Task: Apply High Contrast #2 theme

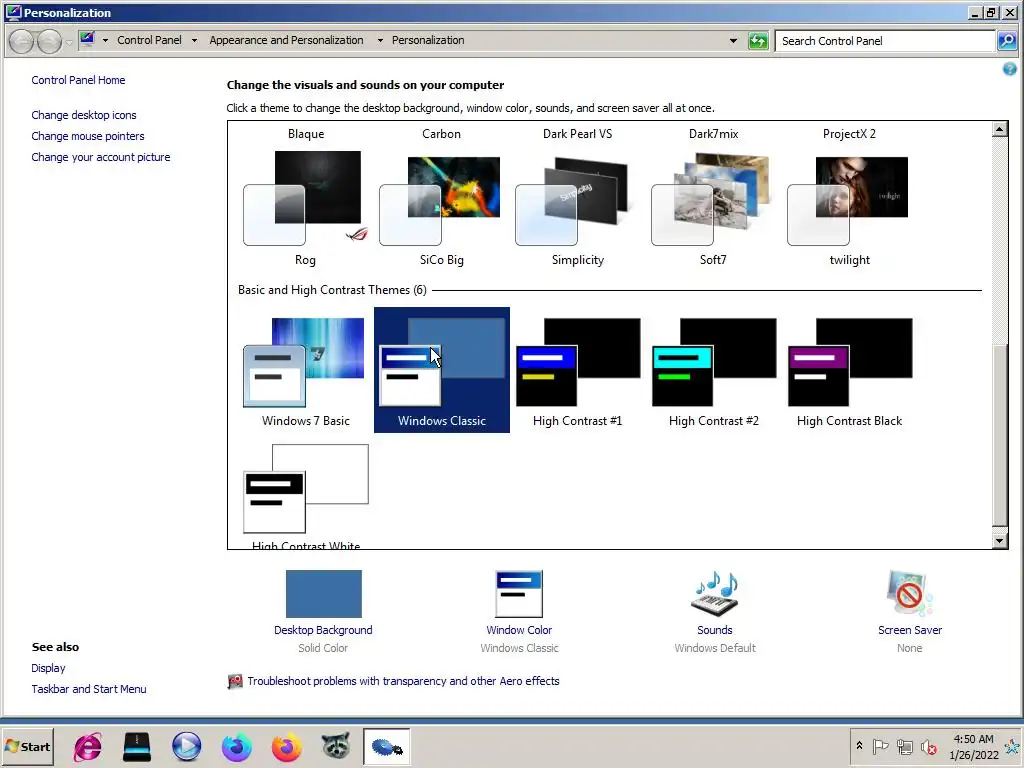Action: pyautogui.click(x=713, y=370)
